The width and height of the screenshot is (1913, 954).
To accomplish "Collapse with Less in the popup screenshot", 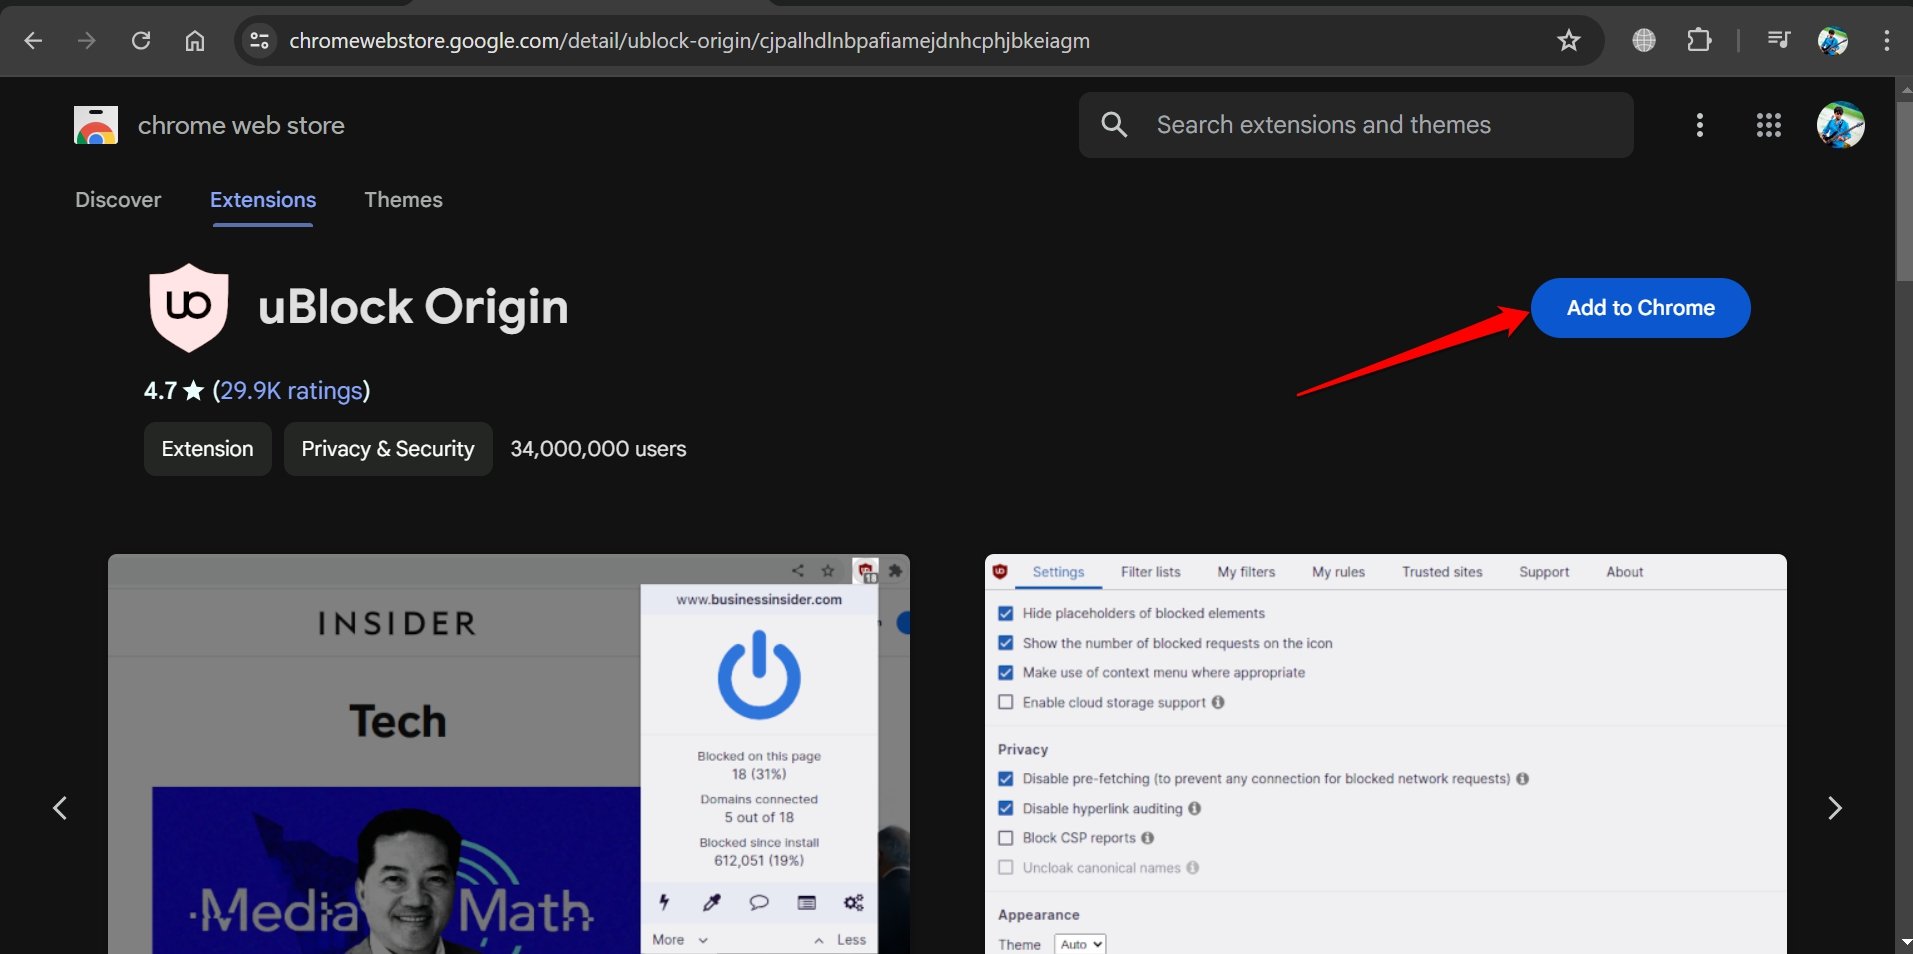I will click(x=840, y=939).
